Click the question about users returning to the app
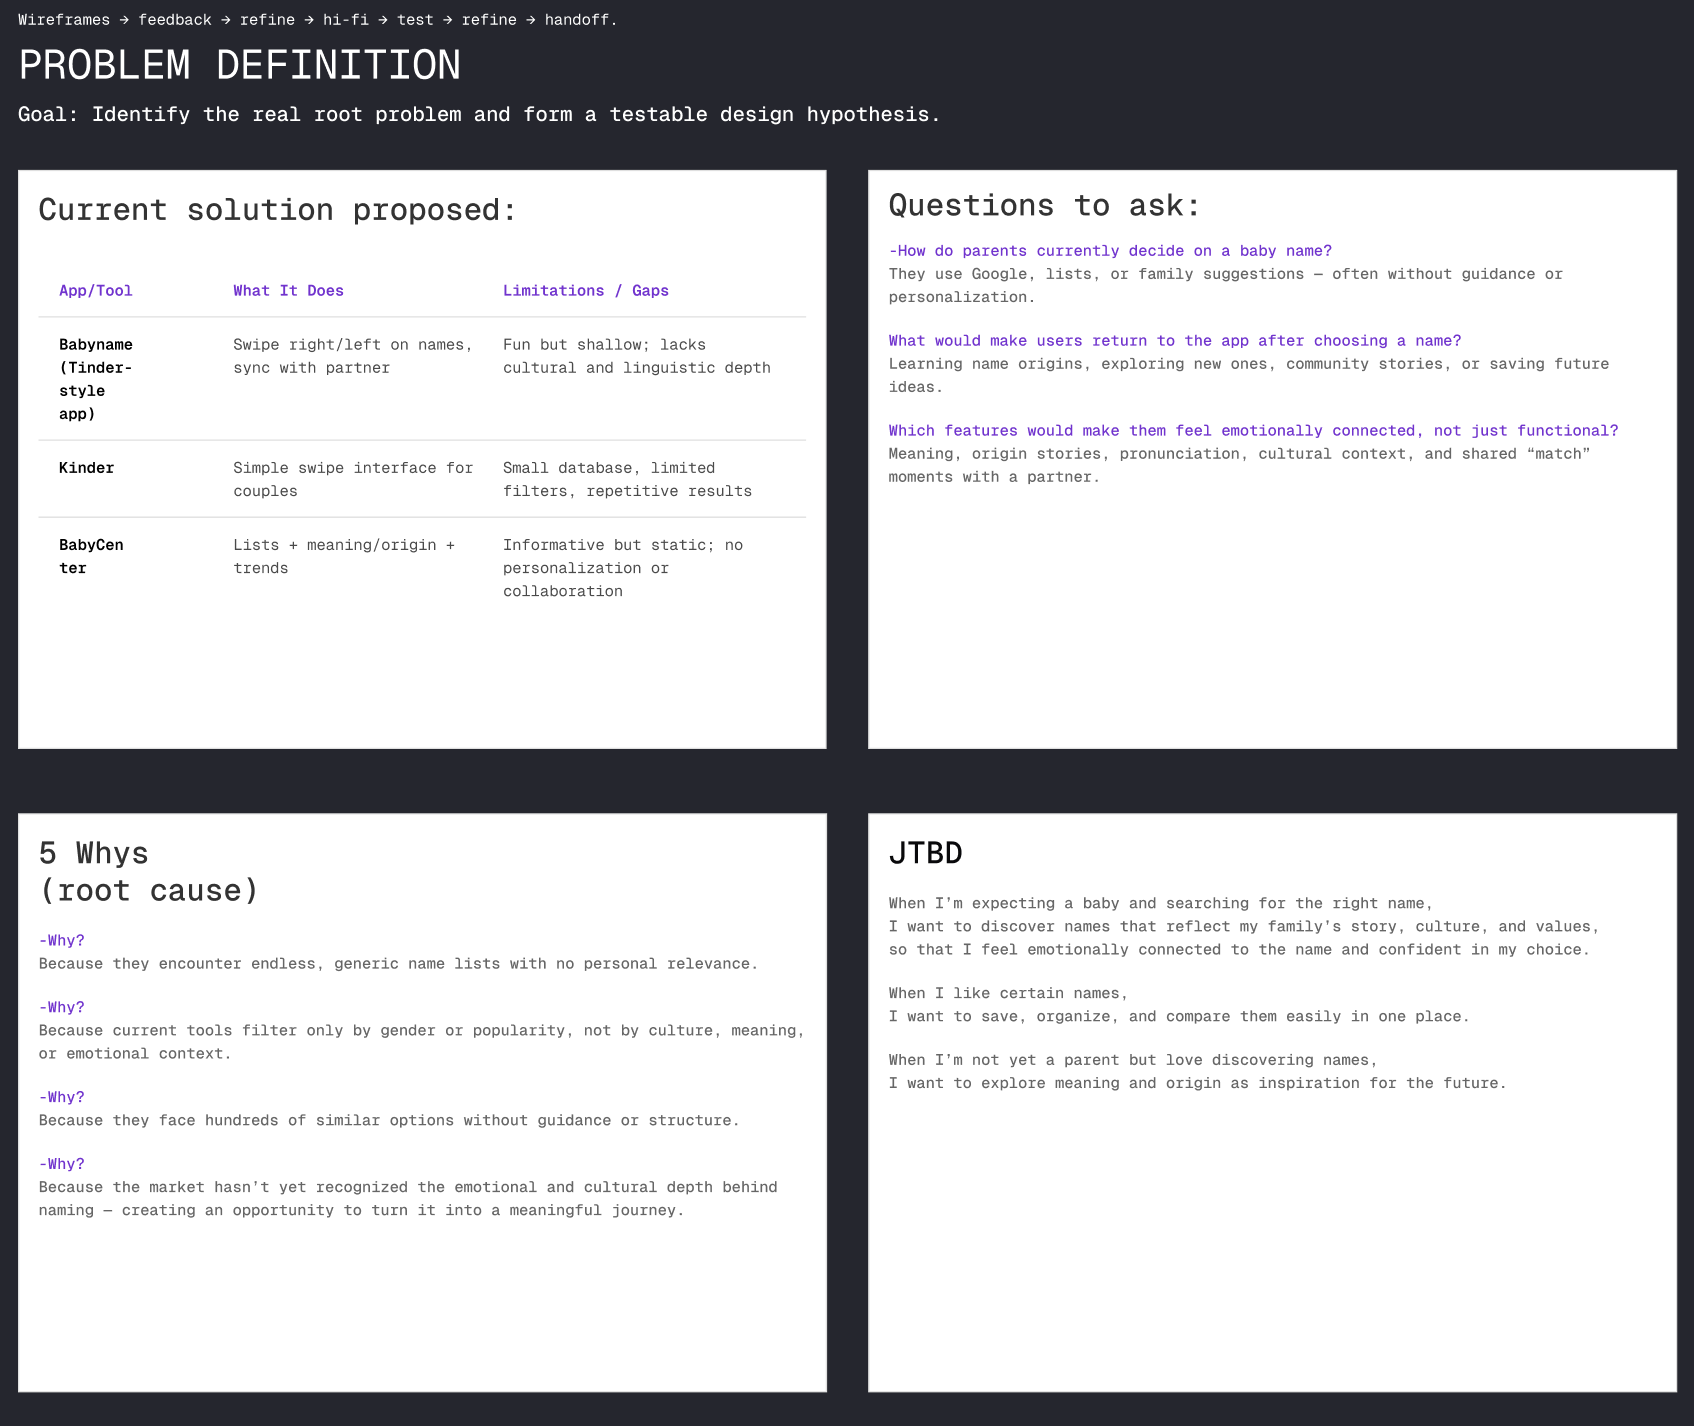This screenshot has height=1426, width=1694. (x=1174, y=341)
